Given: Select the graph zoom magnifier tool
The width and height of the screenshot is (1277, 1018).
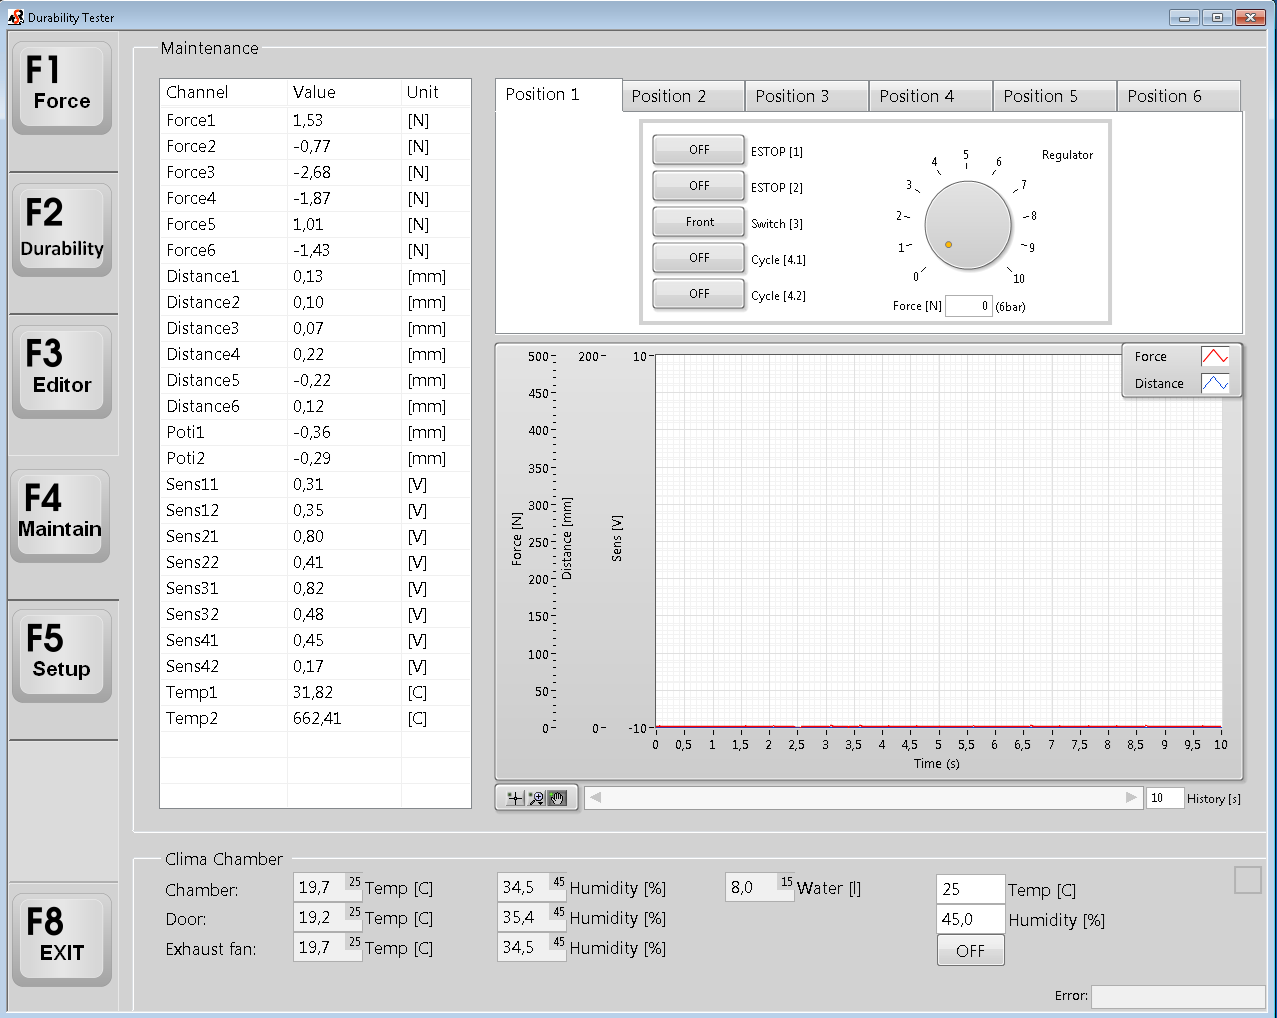Looking at the screenshot, I should point(536,798).
